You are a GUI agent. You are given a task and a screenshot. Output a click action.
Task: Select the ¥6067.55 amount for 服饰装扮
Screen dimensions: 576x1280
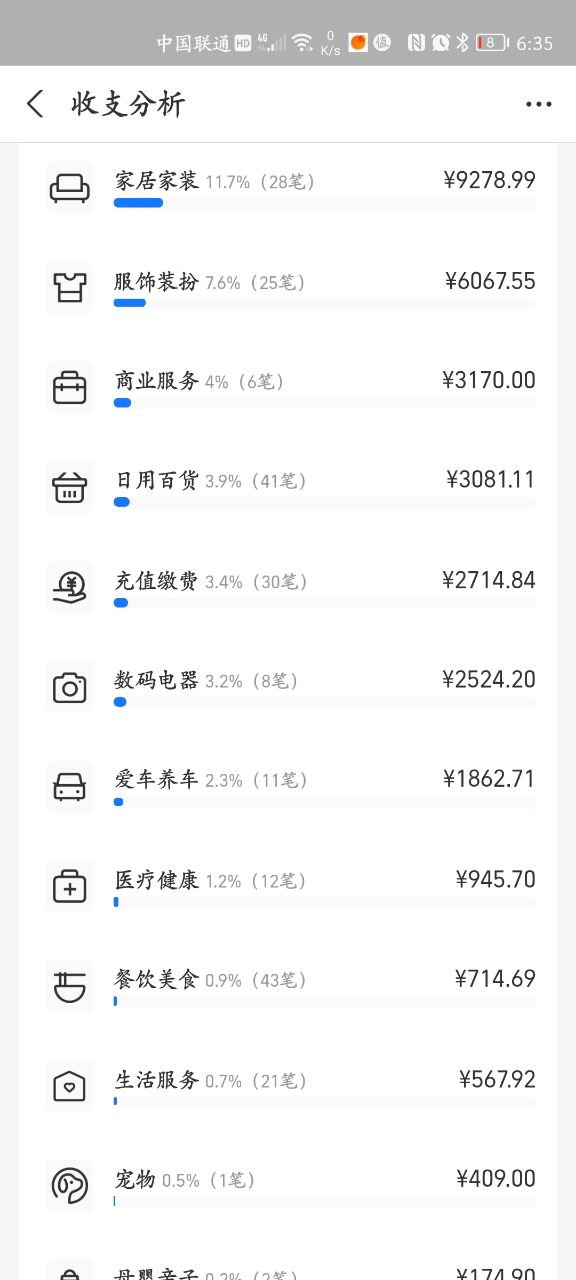pyautogui.click(x=490, y=281)
